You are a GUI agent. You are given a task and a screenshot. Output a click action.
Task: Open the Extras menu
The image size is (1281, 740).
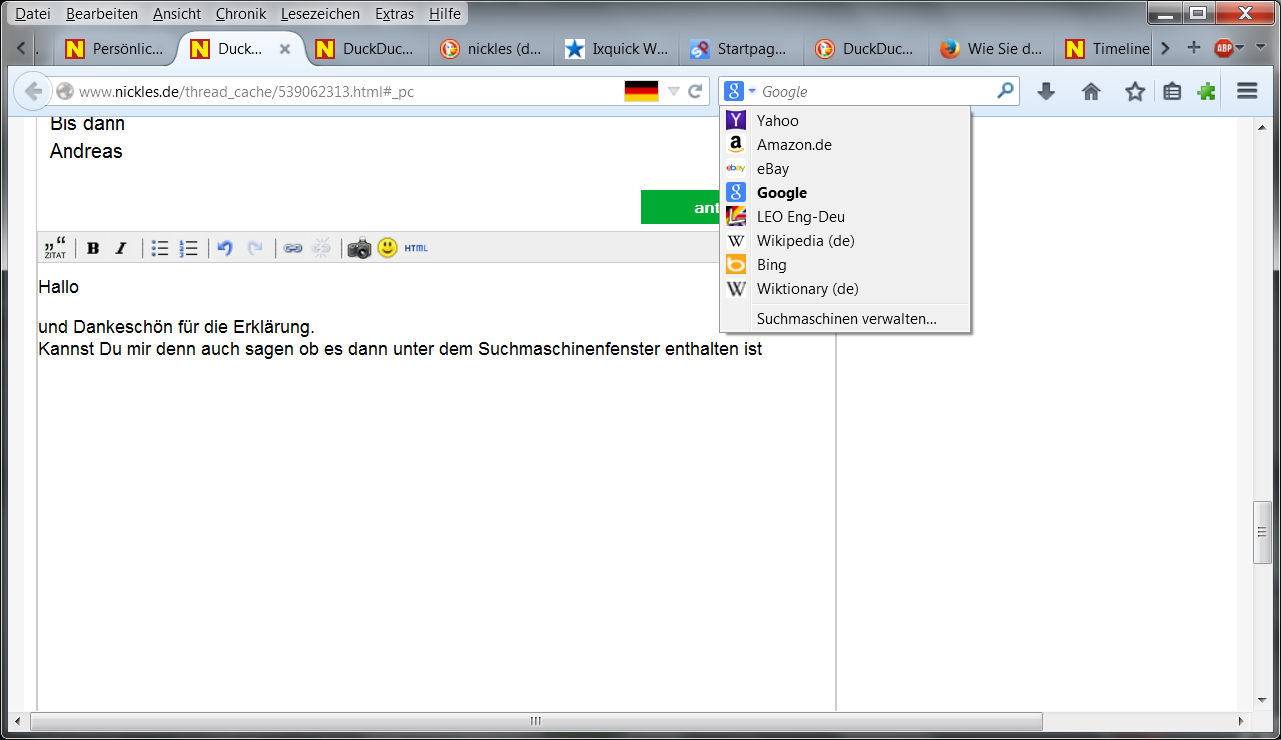[394, 14]
